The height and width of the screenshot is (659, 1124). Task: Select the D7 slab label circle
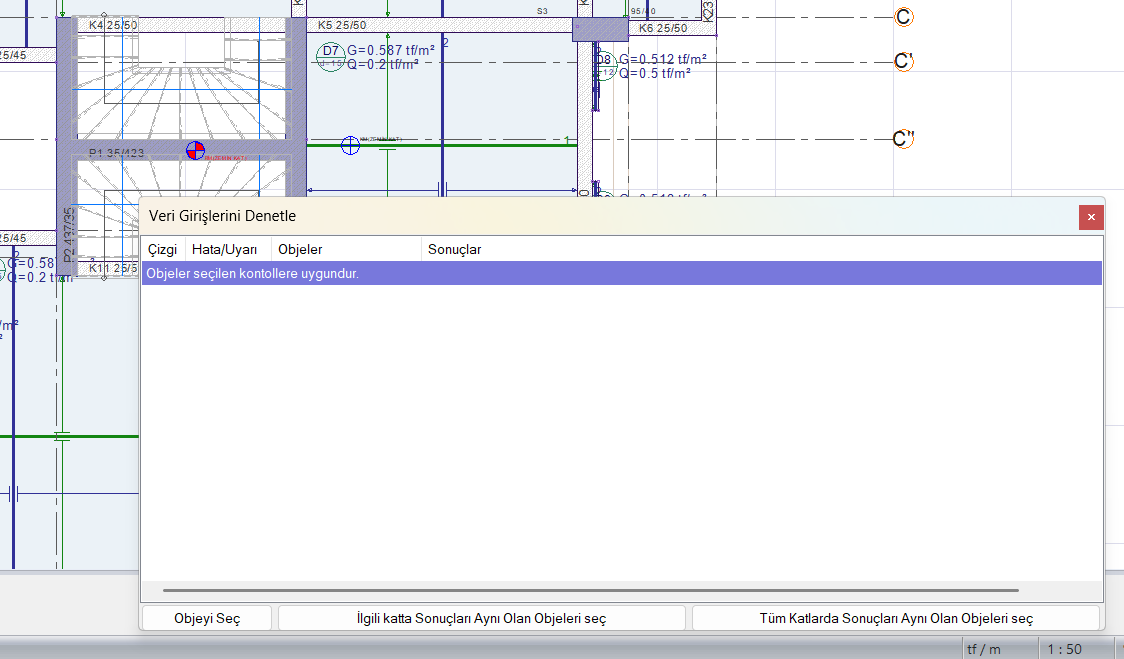[330, 55]
